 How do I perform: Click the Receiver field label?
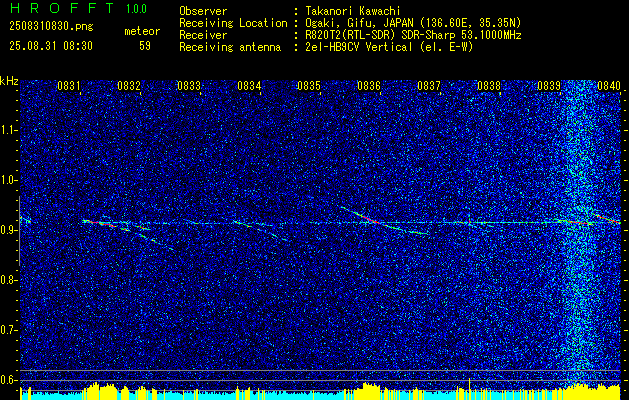(203, 35)
